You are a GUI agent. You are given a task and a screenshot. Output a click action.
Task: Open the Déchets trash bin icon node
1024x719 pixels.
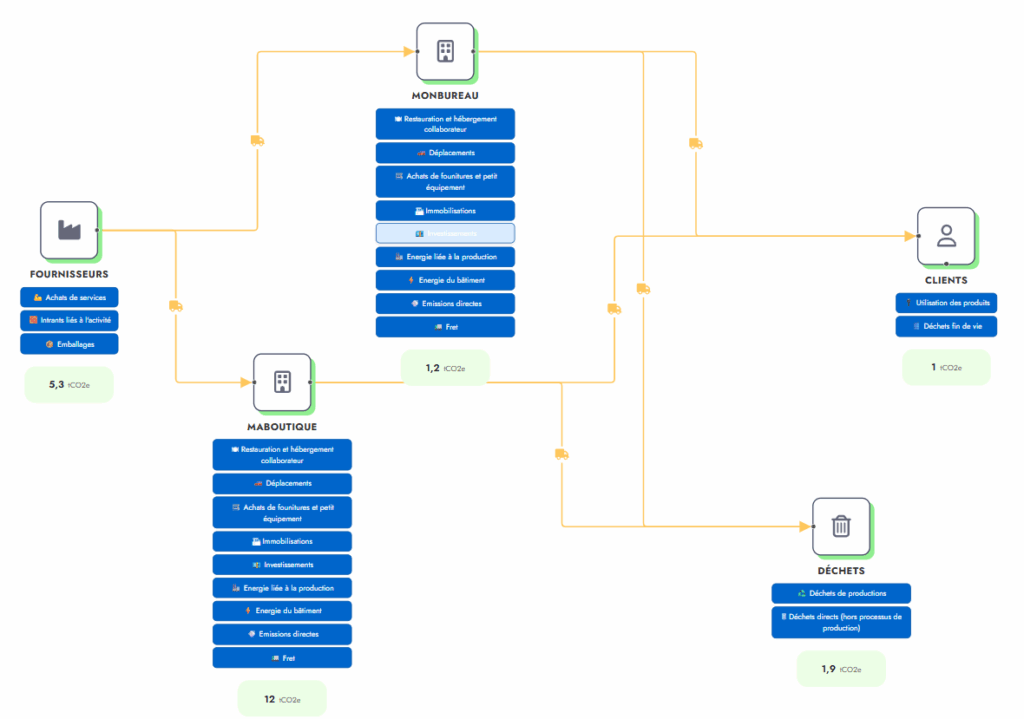point(841,526)
